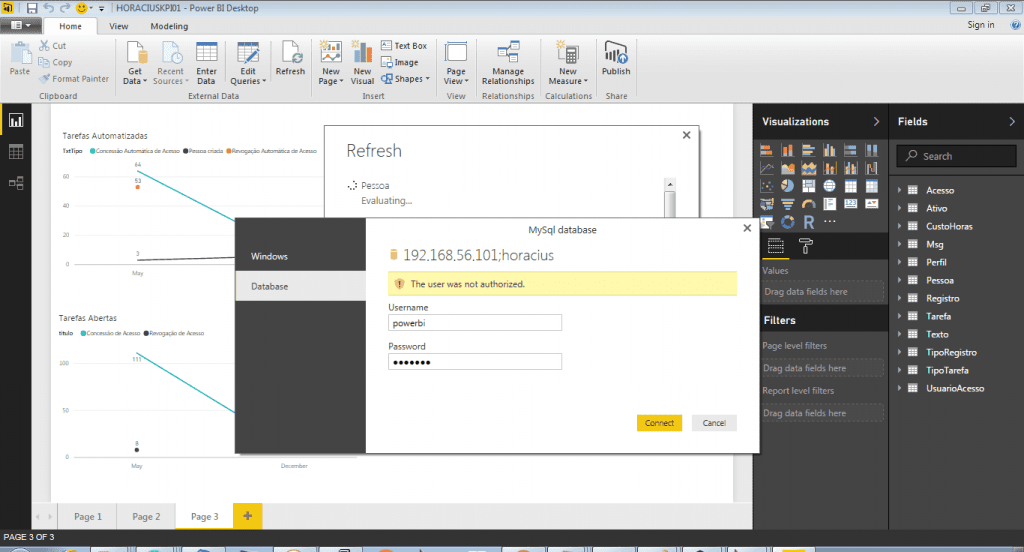The height and width of the screenshot is (552, 1024).
Task: Click the Password input field
Action: (475, 362)
